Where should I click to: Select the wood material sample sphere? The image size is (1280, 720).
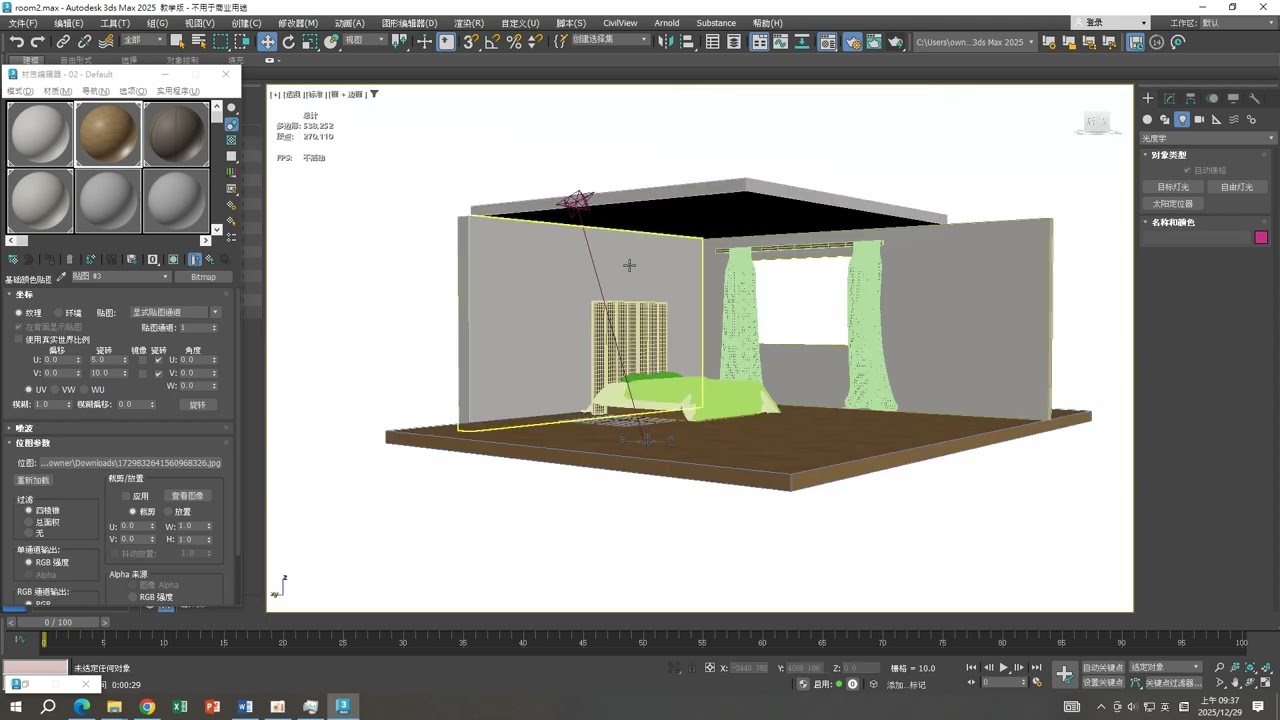click(x=107, y=134)
